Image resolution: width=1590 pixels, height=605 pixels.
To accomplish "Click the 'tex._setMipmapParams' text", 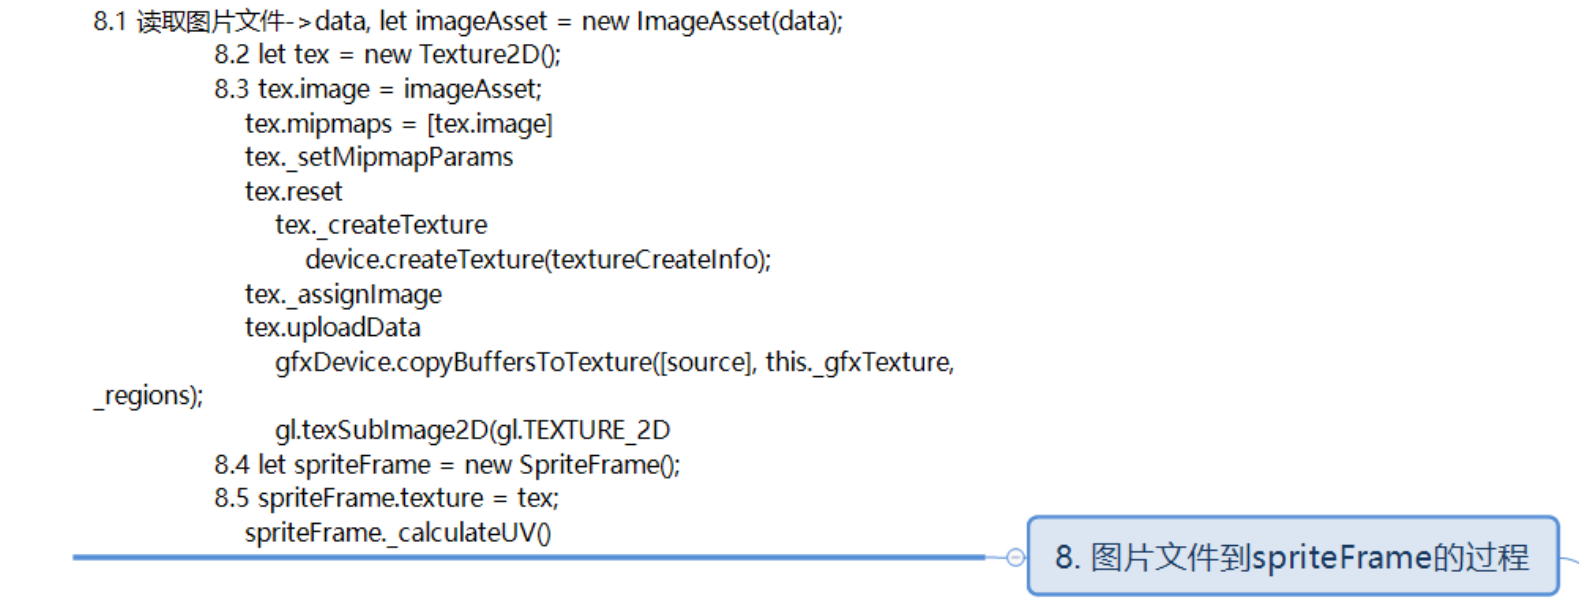I will [379, 157].
